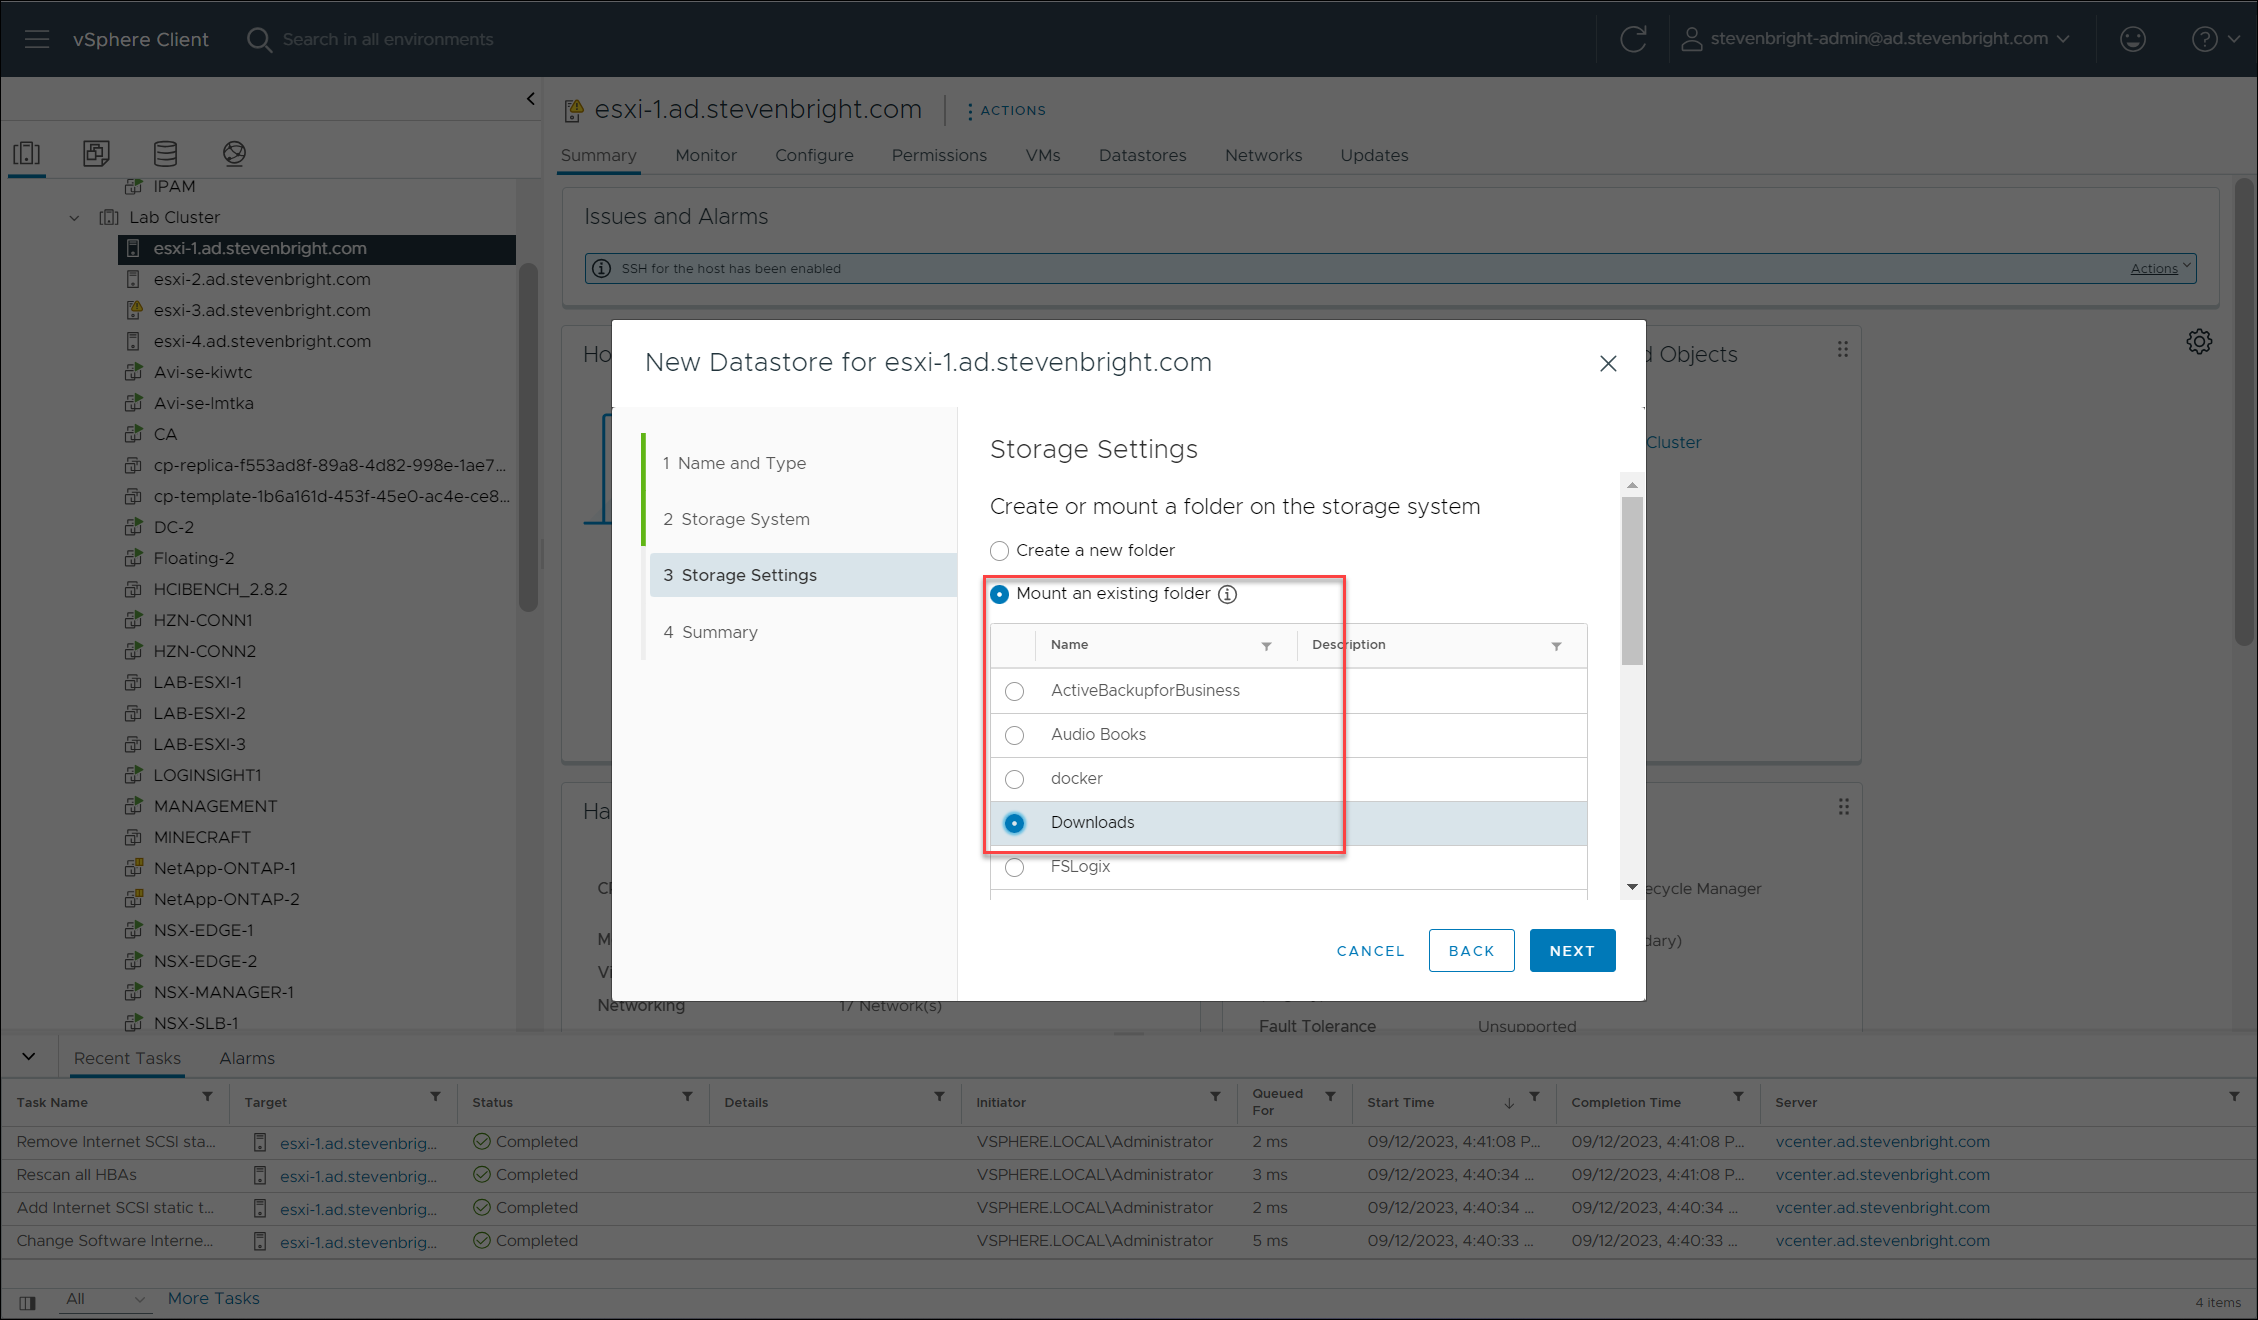Viewport: 2258px width, 1320px height.
Task: Open the Alarms tab
Action: pyautogui.click(x=247, y=1058)
